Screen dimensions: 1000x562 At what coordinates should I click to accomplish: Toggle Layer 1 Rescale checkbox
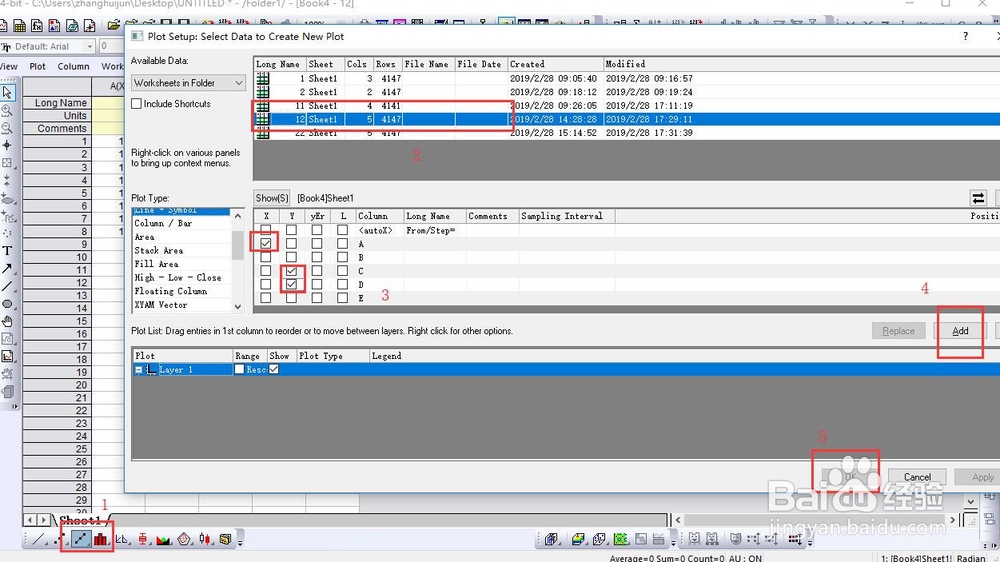[x=239, y=369]
